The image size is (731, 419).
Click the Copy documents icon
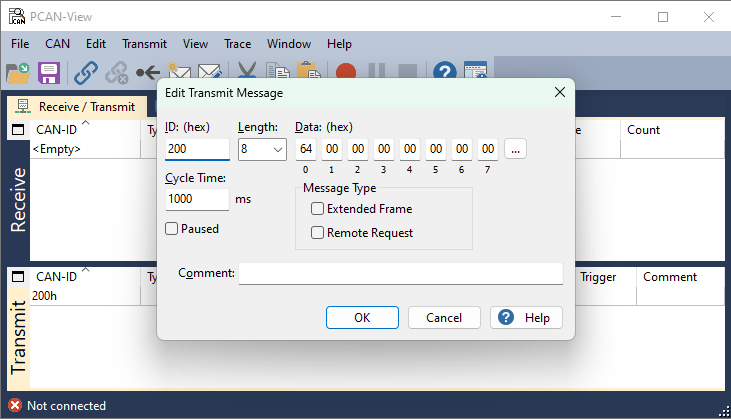pos(278,70)
